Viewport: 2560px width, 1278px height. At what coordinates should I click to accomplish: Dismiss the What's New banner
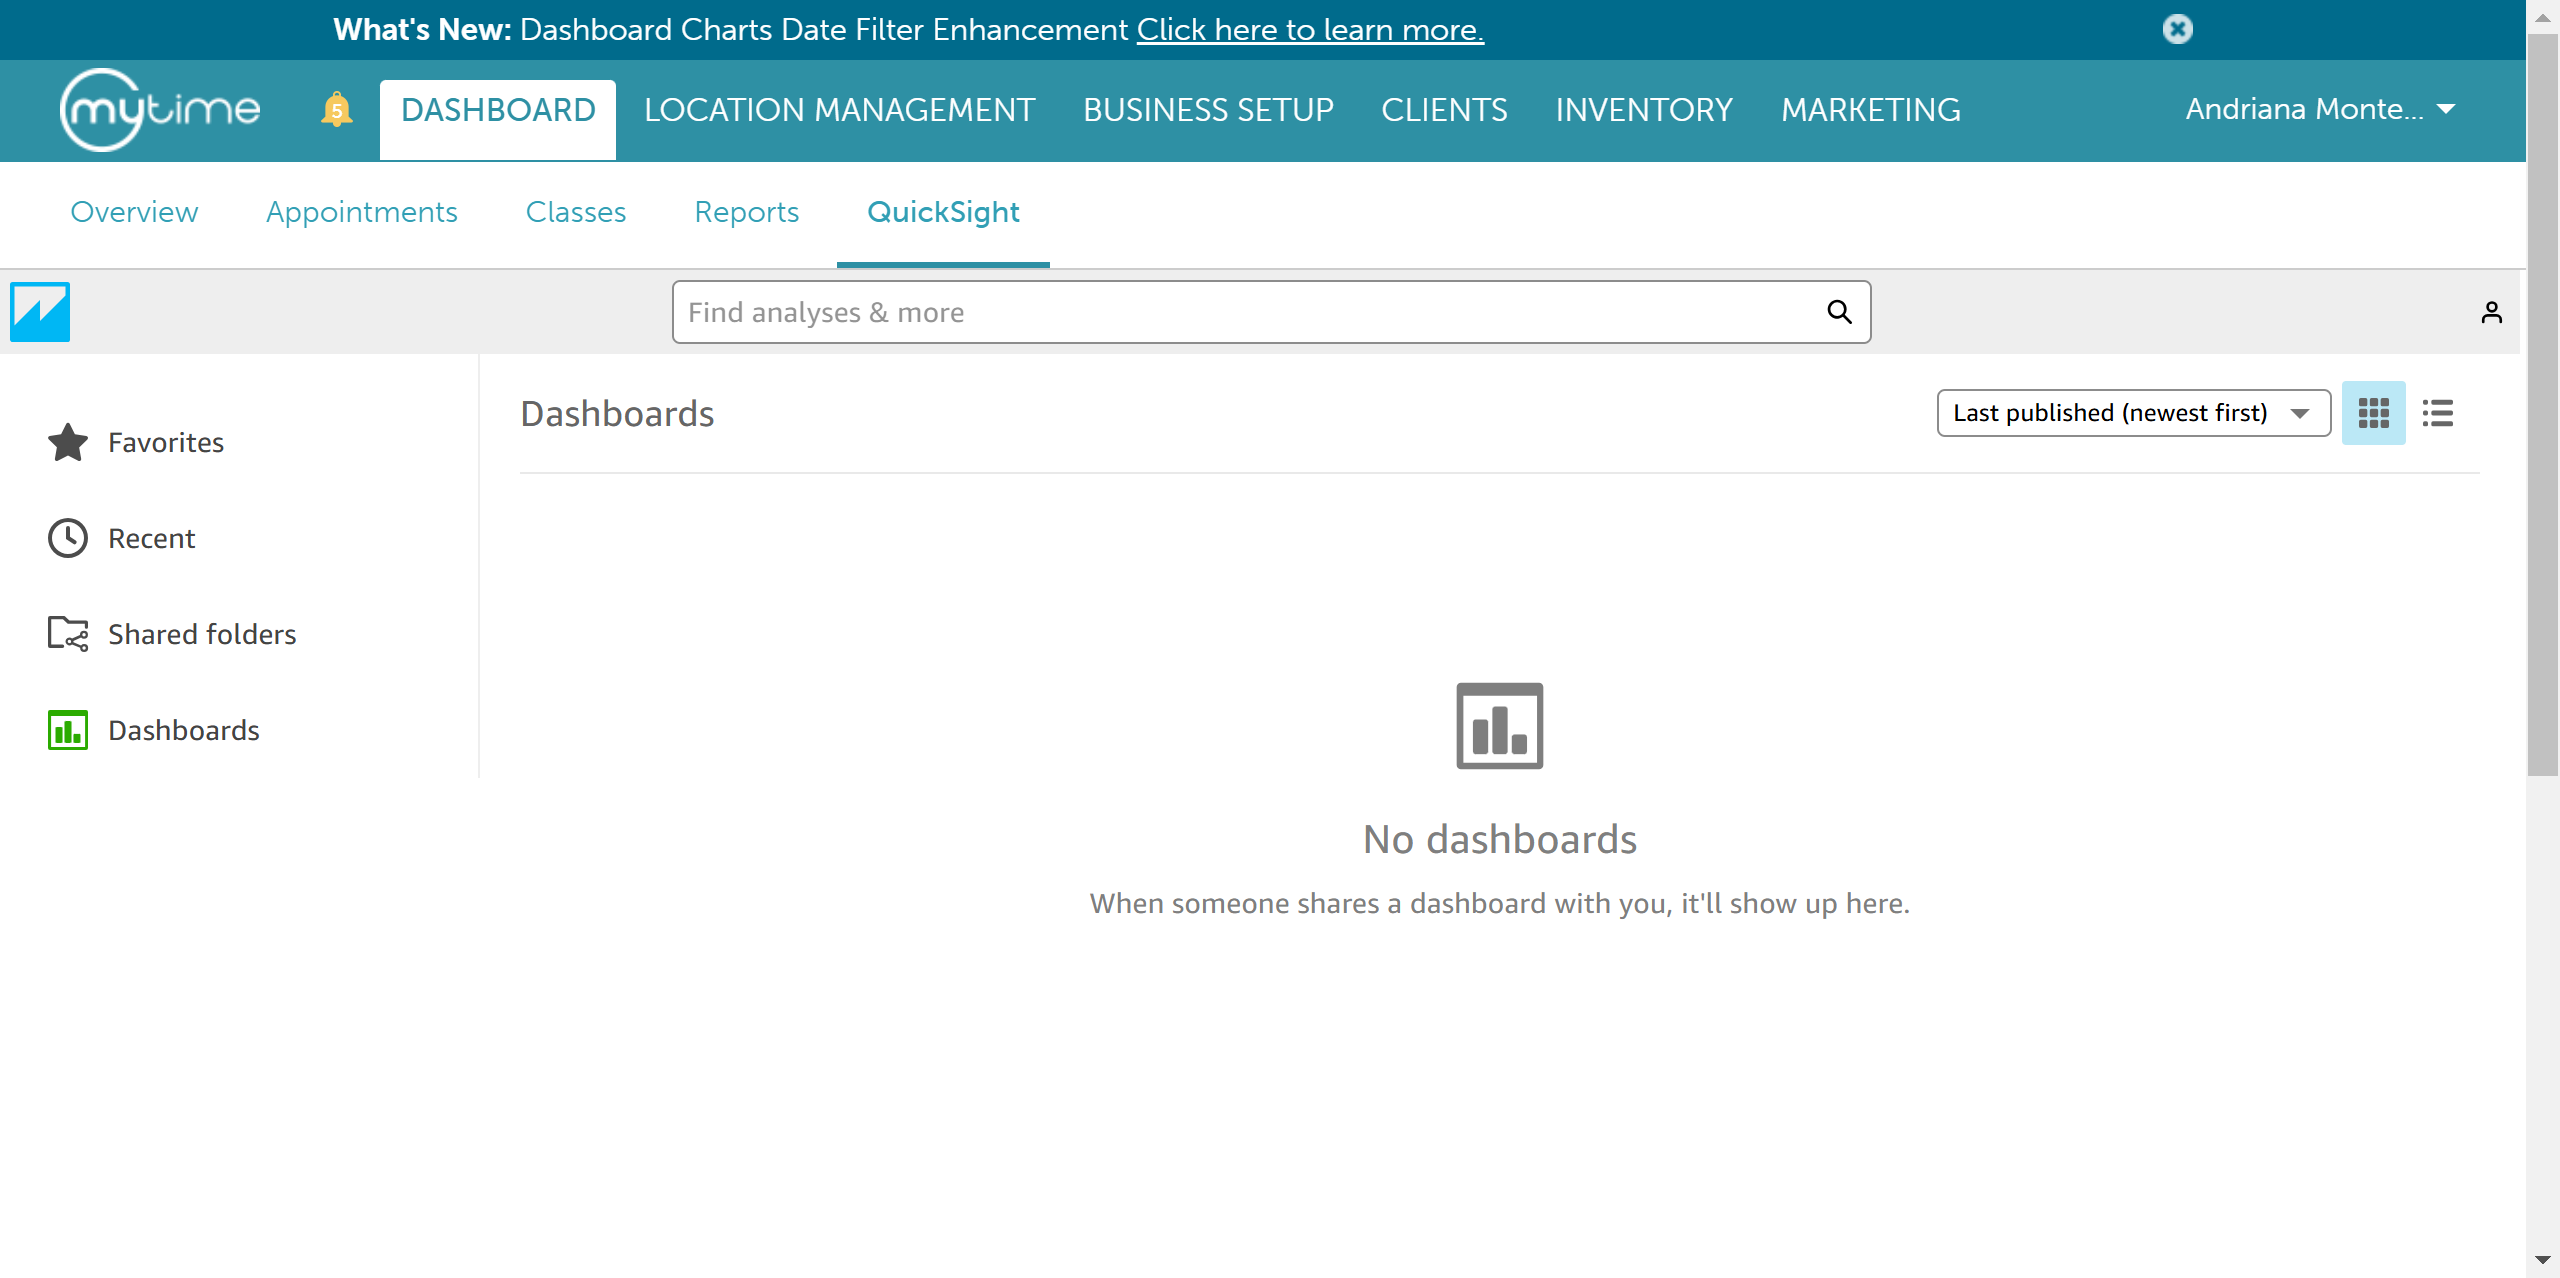pos(2177,29)
